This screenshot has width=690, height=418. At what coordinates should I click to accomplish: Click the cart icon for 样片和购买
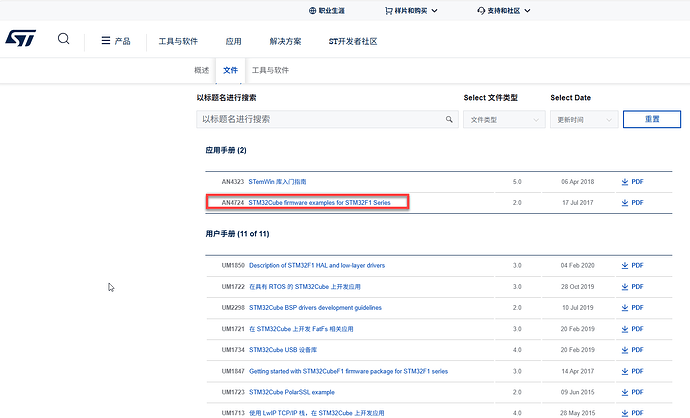(x=389, y=11)
